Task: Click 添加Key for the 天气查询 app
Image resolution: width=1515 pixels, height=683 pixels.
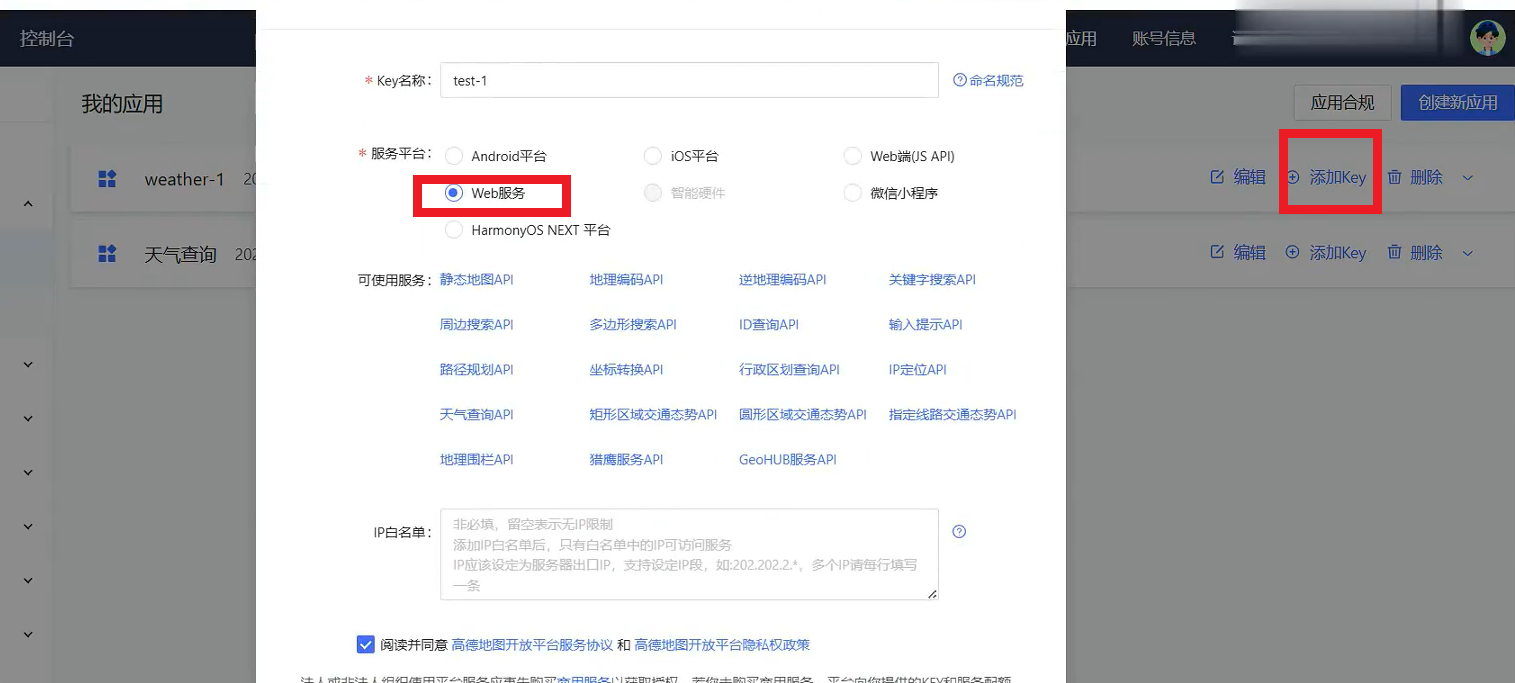Action: [1326, 253]
